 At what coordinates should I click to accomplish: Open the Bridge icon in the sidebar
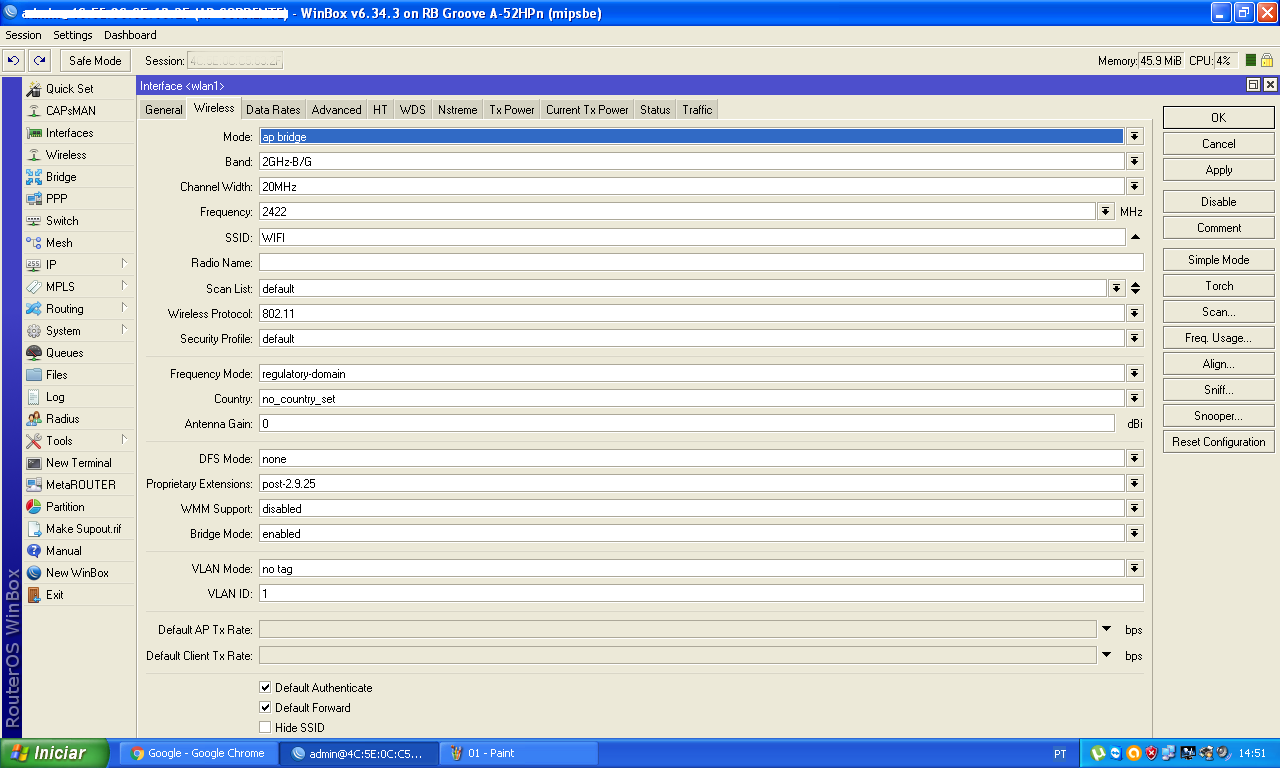[35, 177]
